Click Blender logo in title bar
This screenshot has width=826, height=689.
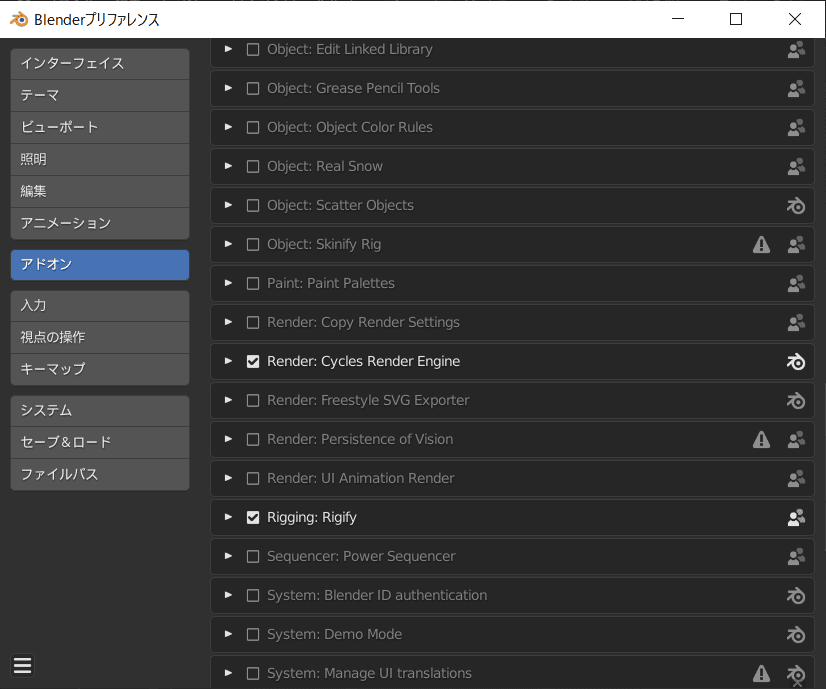(19, 19)
